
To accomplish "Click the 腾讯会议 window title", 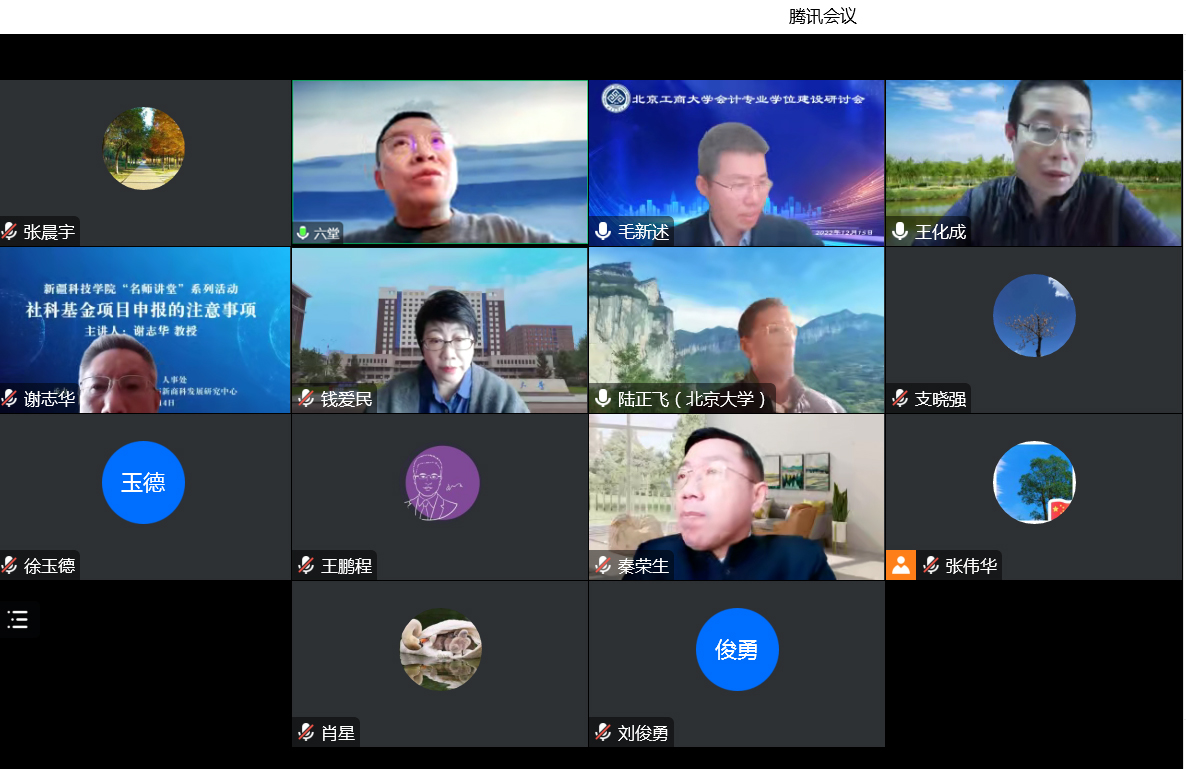I will (822, 16).
